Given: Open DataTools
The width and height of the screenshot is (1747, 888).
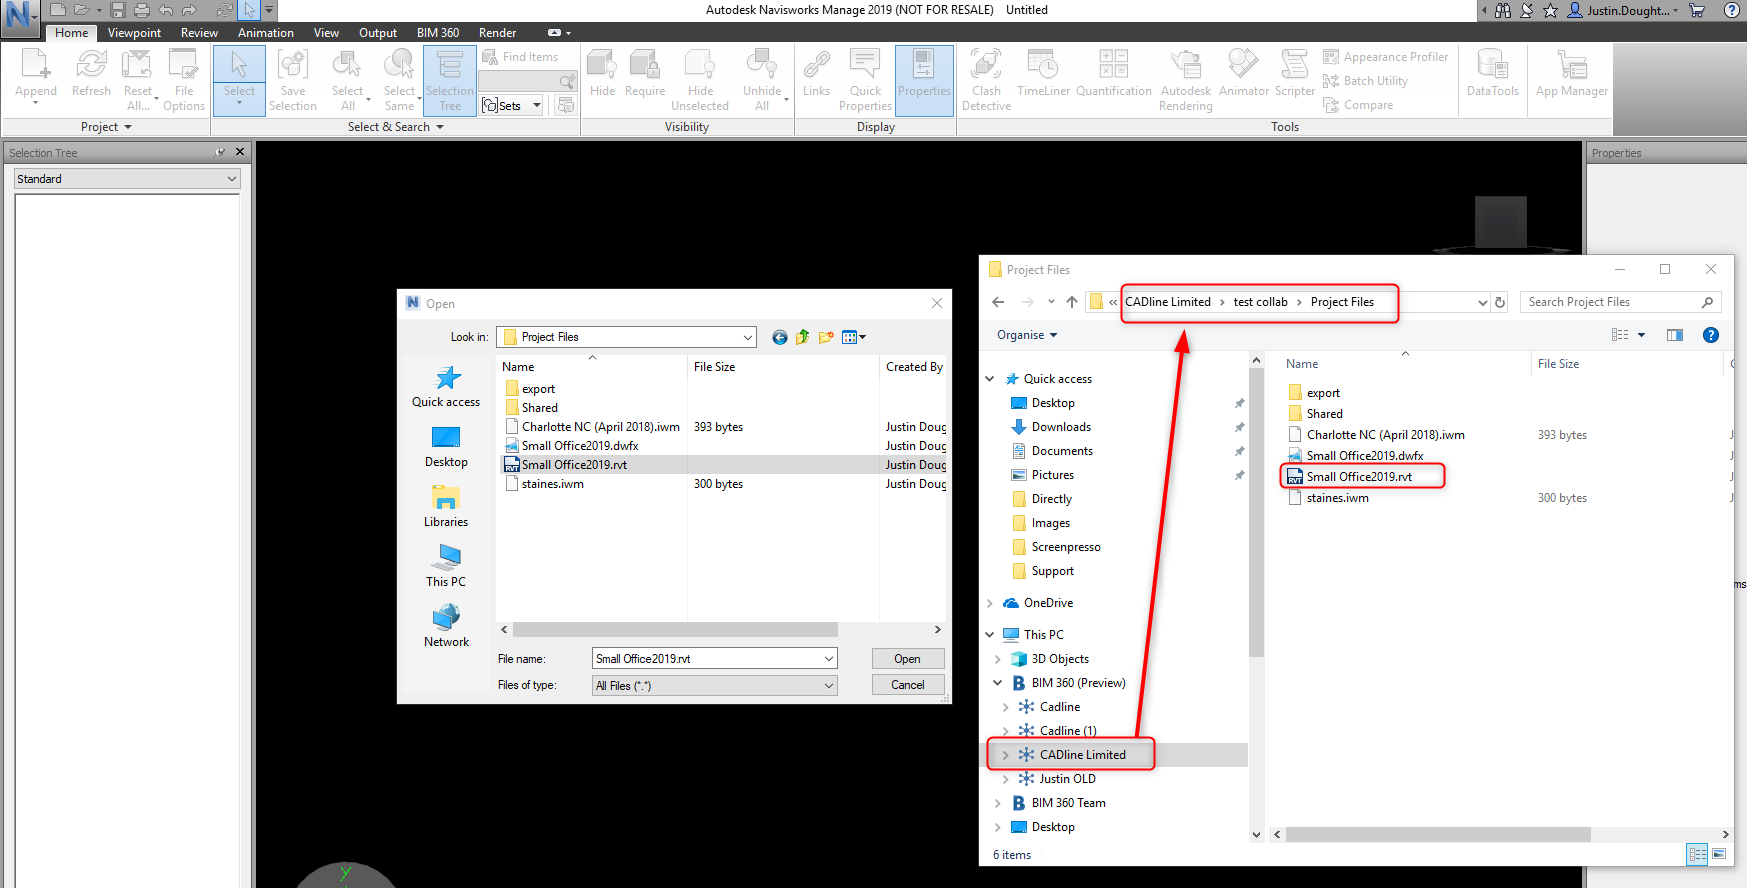Looking at the screenshot, I should coord(1493,73).
